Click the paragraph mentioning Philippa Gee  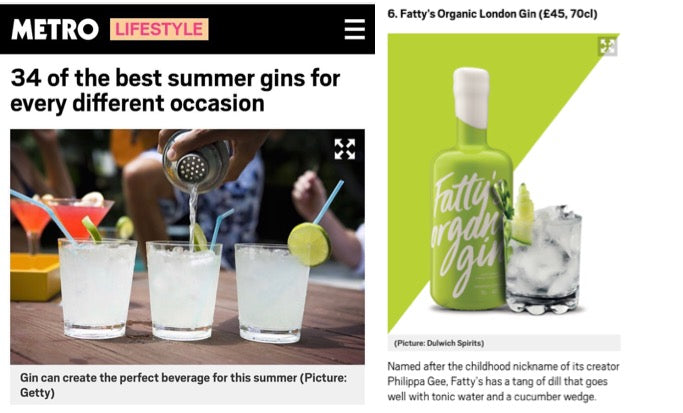pyautogui.click(x=504, y=381)
